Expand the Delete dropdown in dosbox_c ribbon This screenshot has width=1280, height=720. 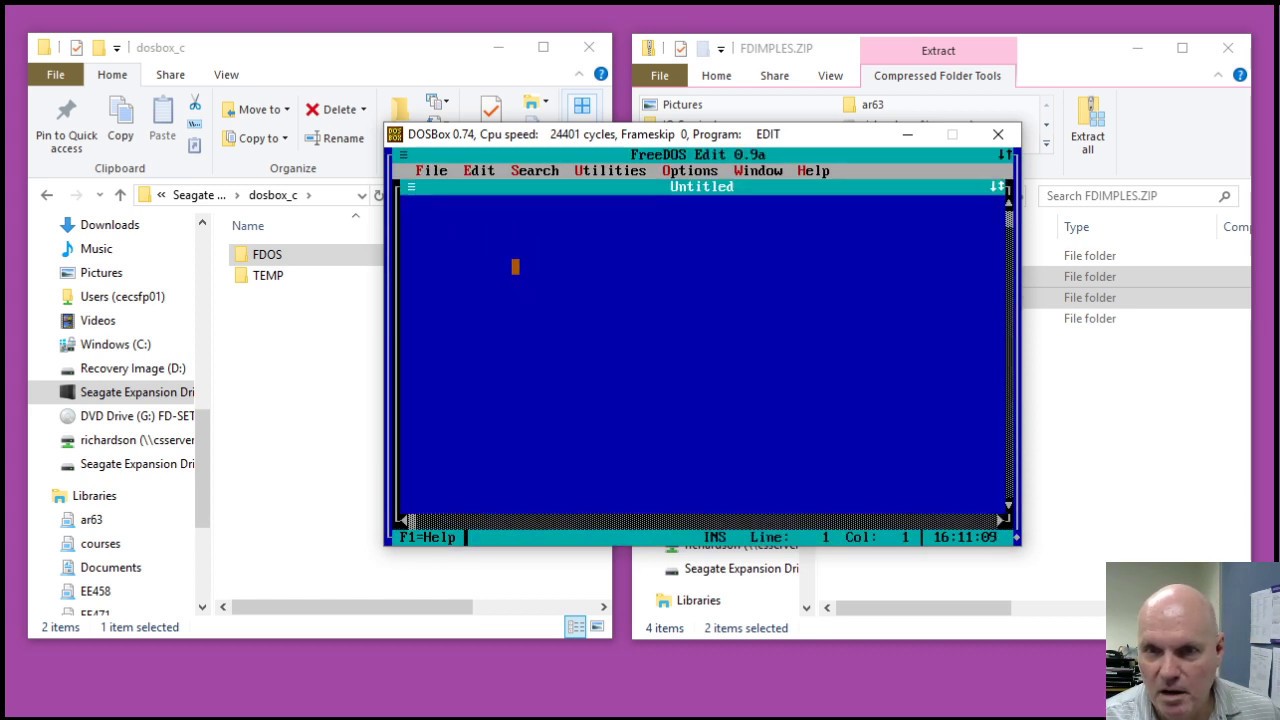[363, 110]
